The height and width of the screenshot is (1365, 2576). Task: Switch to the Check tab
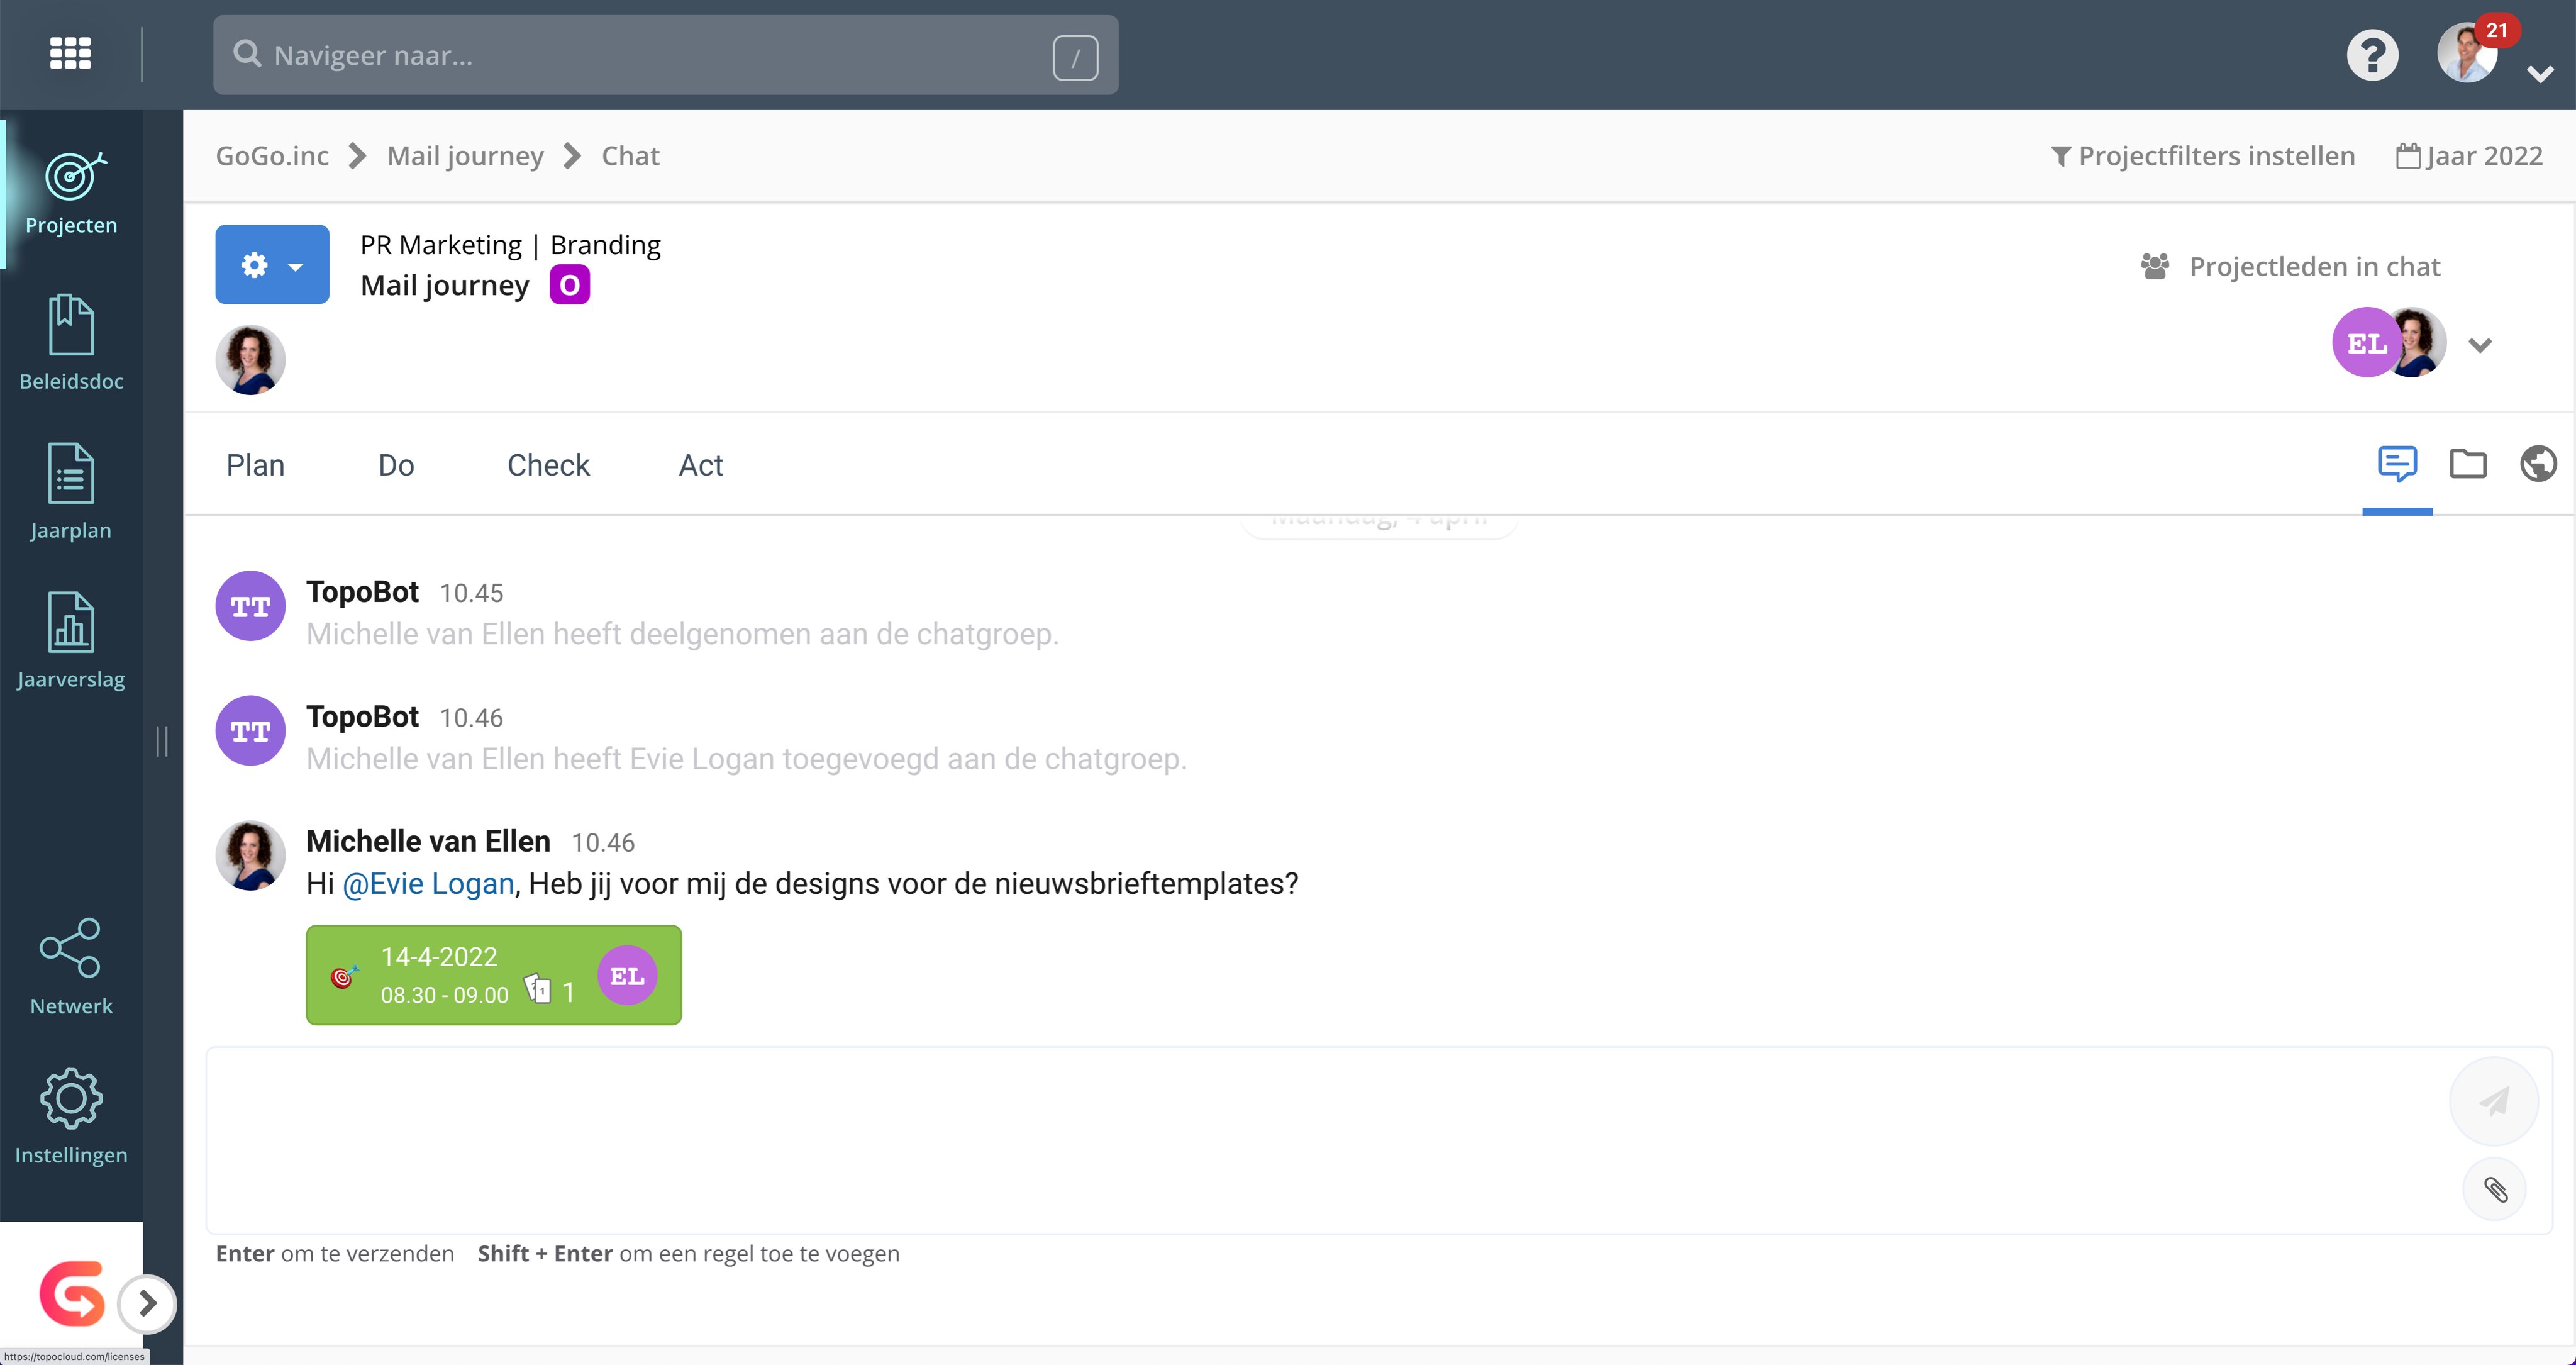pyautogui.click(x=548, y=465)
